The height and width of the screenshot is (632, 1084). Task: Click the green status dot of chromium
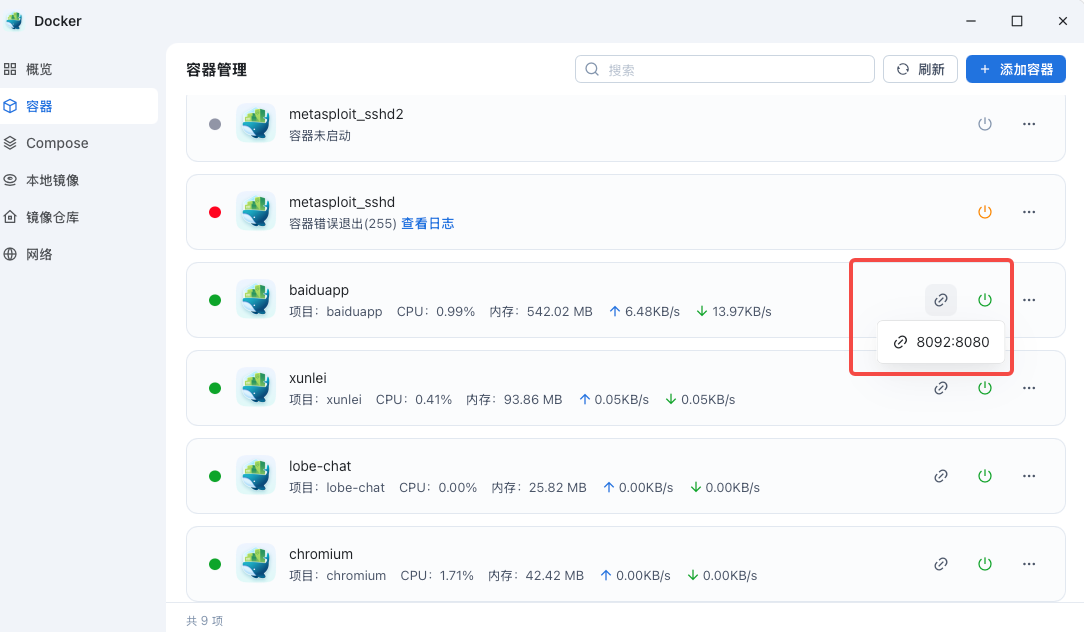215,564
